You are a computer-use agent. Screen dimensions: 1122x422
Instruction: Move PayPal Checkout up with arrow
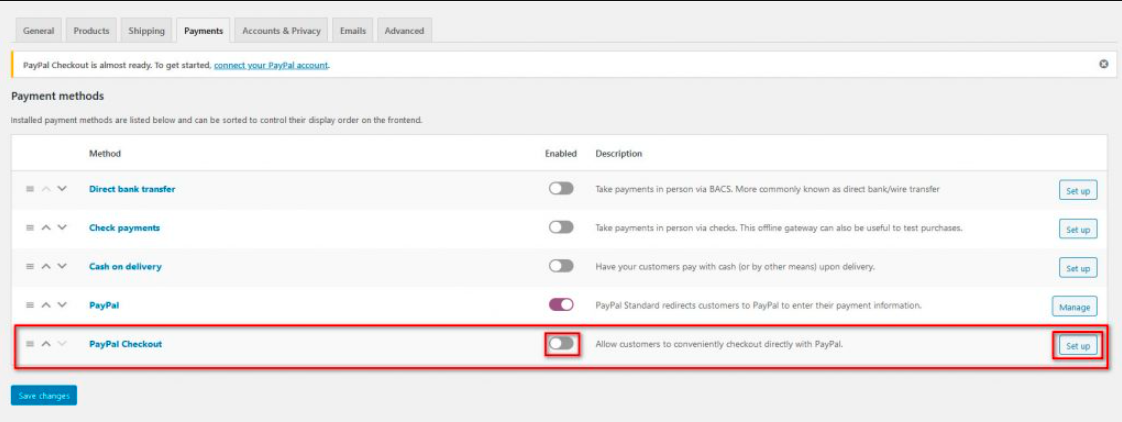(46, 344)
